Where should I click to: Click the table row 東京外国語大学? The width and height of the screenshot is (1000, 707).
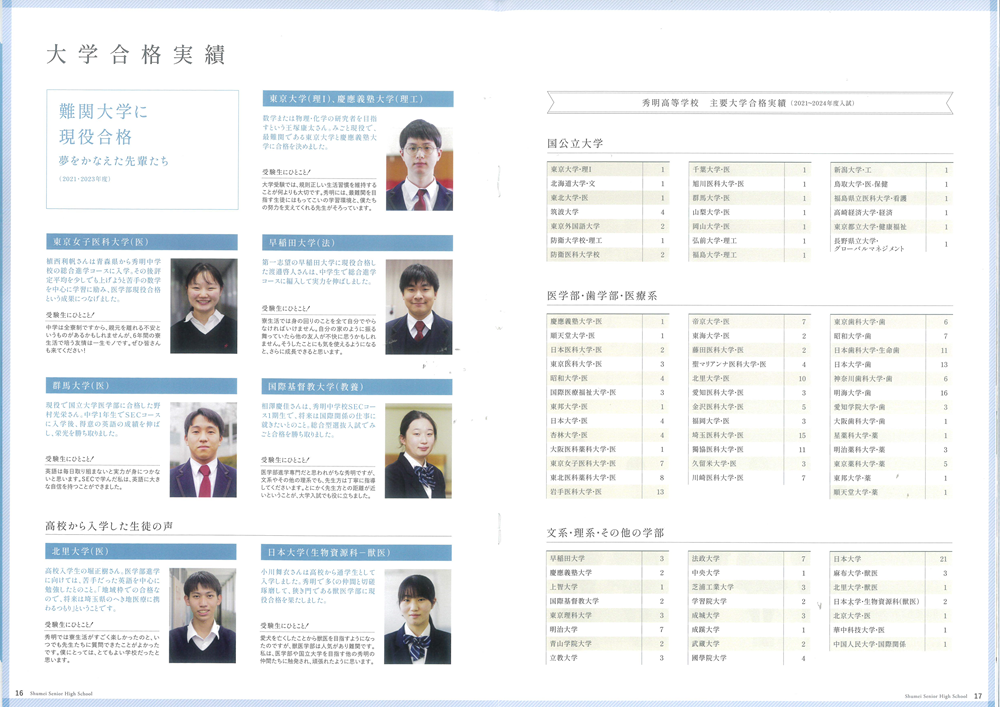608,226
